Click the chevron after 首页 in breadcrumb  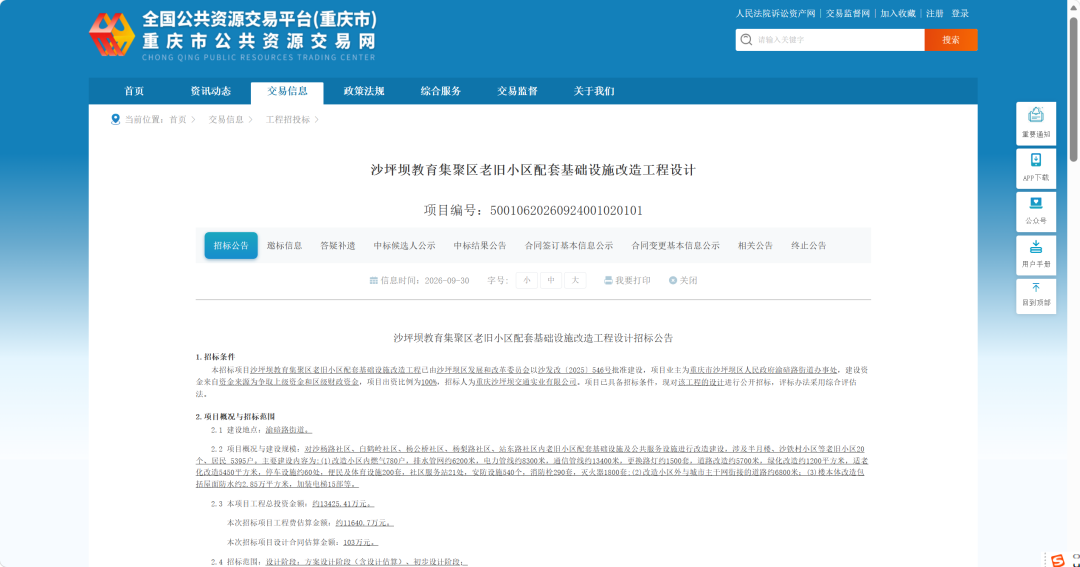194,120
